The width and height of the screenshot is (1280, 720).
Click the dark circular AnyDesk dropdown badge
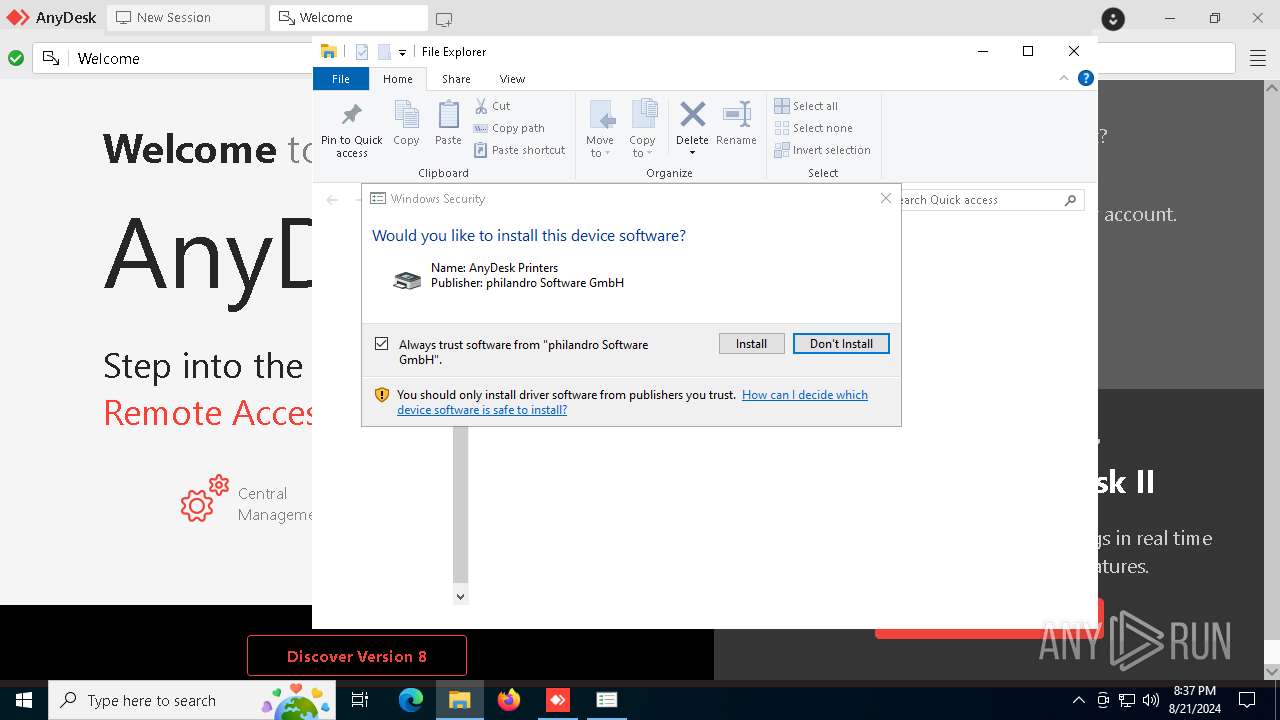click(1113, 19)
